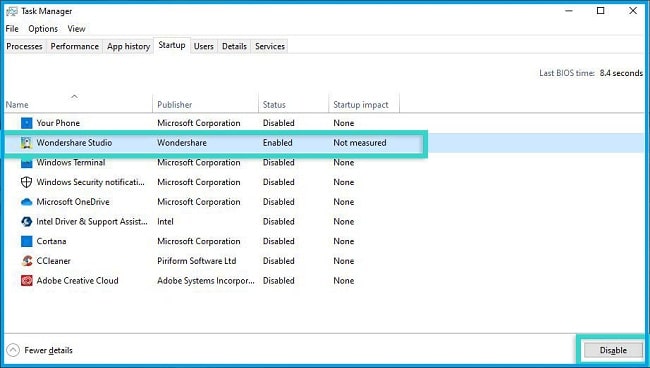Select the Cortana entry name
Image resolution: width=650 pixels, height=368 pixels.
click(51, 241)
